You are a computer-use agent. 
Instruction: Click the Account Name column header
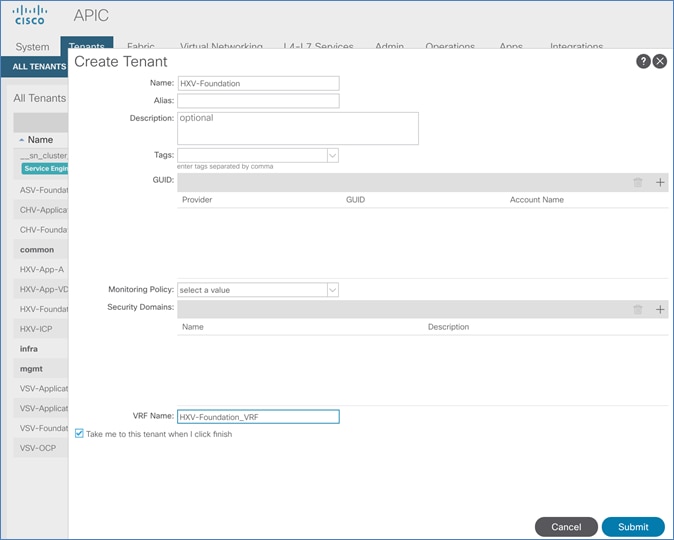click(536, 199)
